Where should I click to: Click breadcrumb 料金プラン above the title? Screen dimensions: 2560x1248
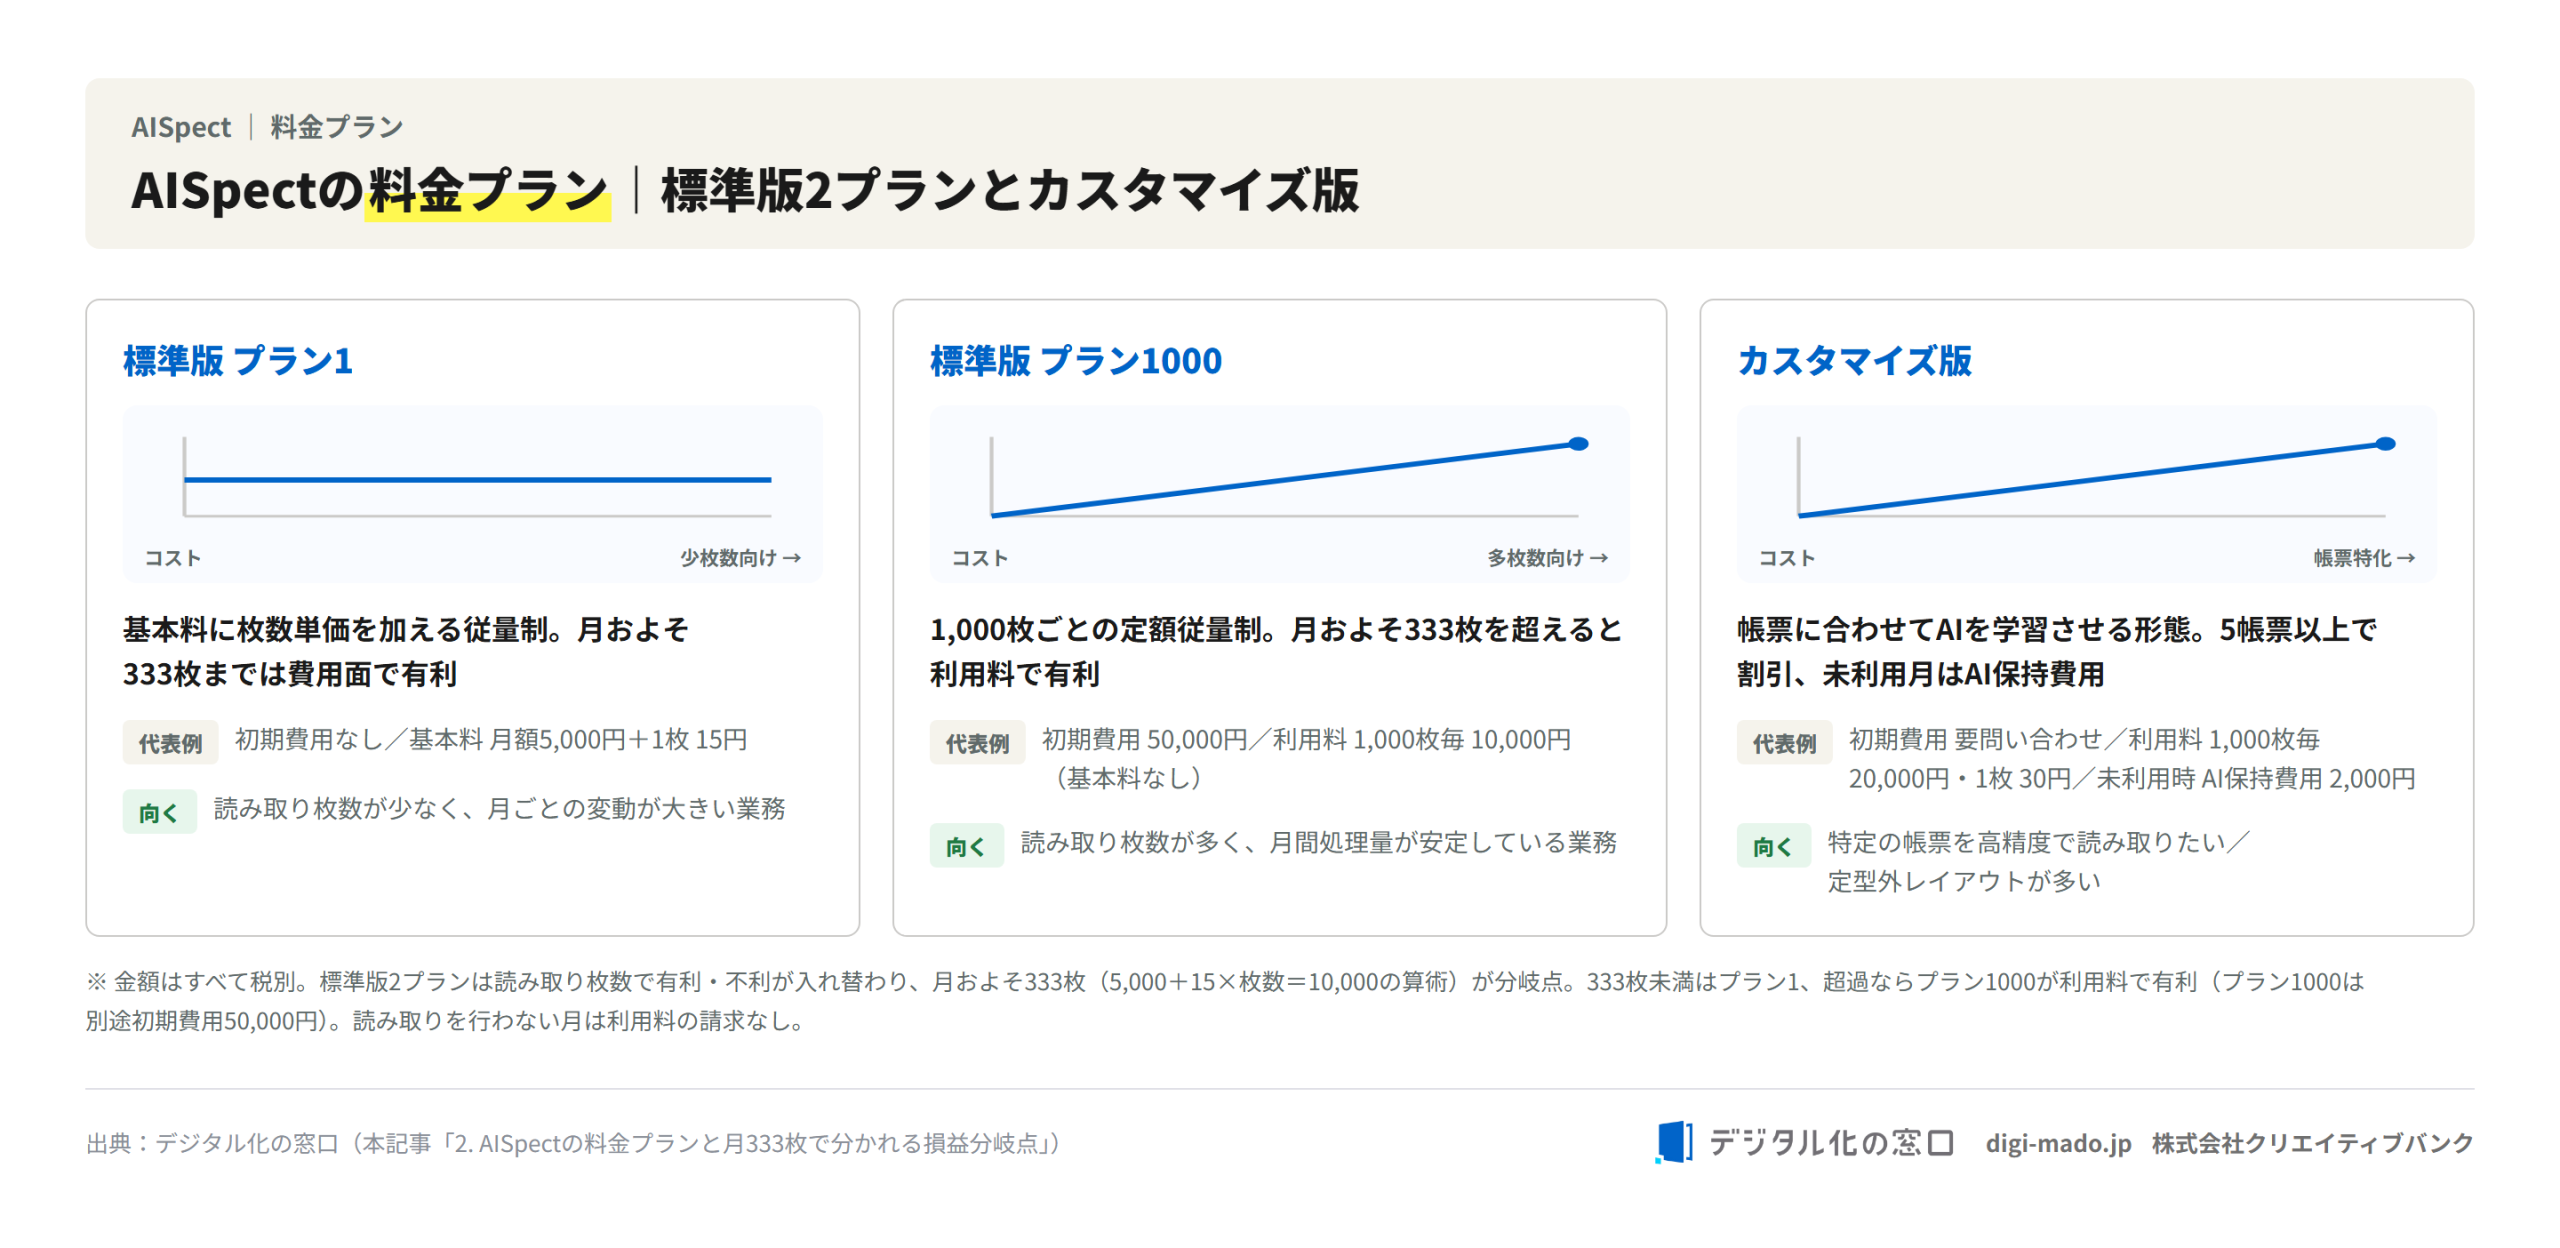[336, 127]
